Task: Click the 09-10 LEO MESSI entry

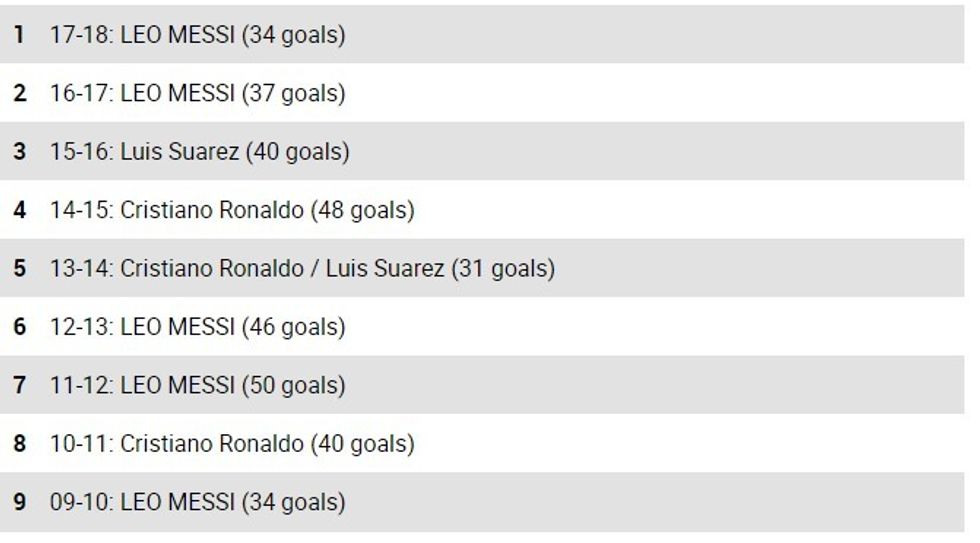Action: pyautogui.click(x=197, y=502)
